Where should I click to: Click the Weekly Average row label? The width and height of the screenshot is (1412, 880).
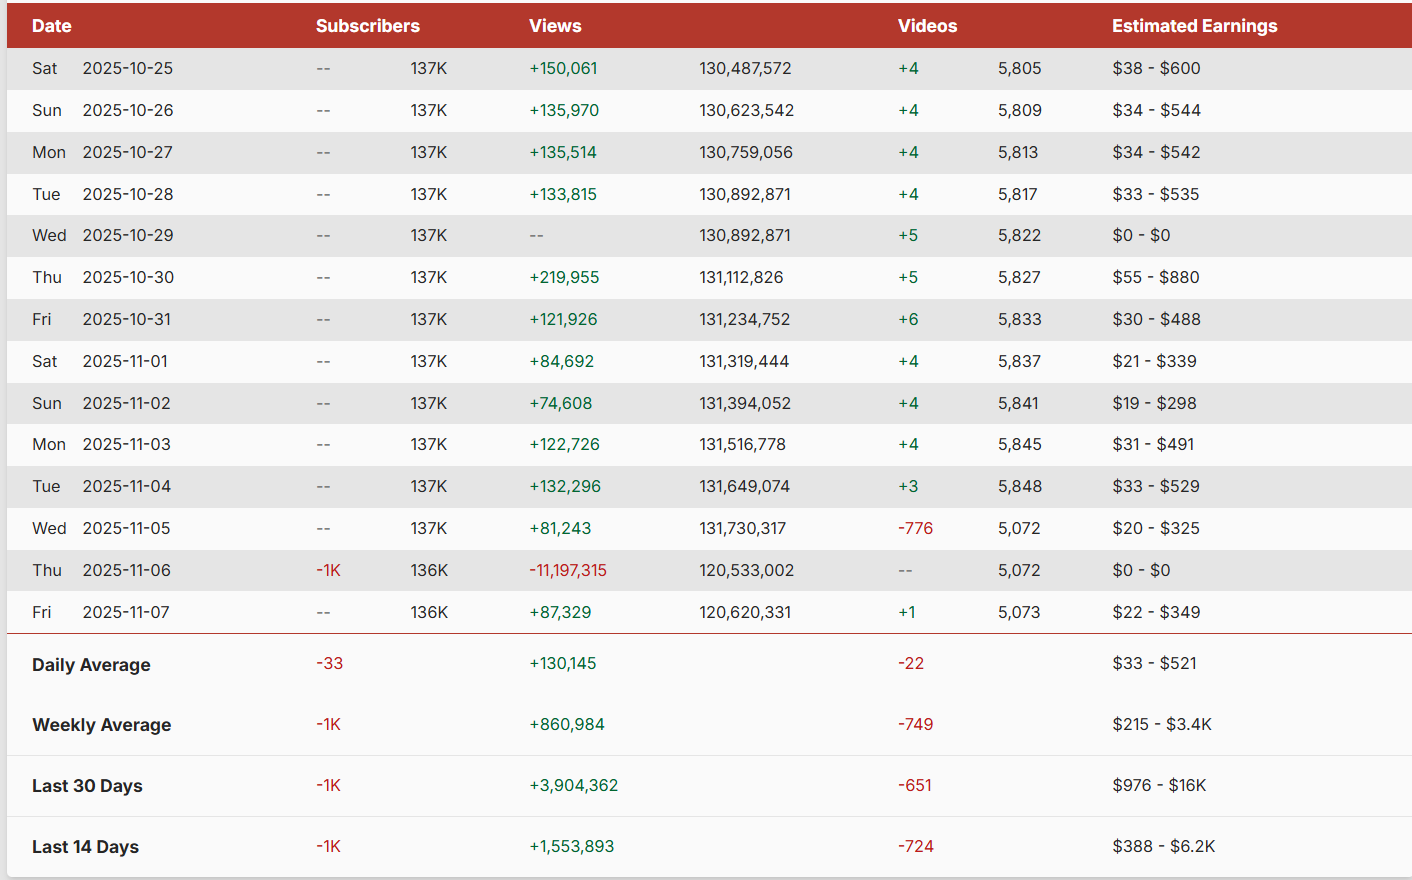[101, 725]
